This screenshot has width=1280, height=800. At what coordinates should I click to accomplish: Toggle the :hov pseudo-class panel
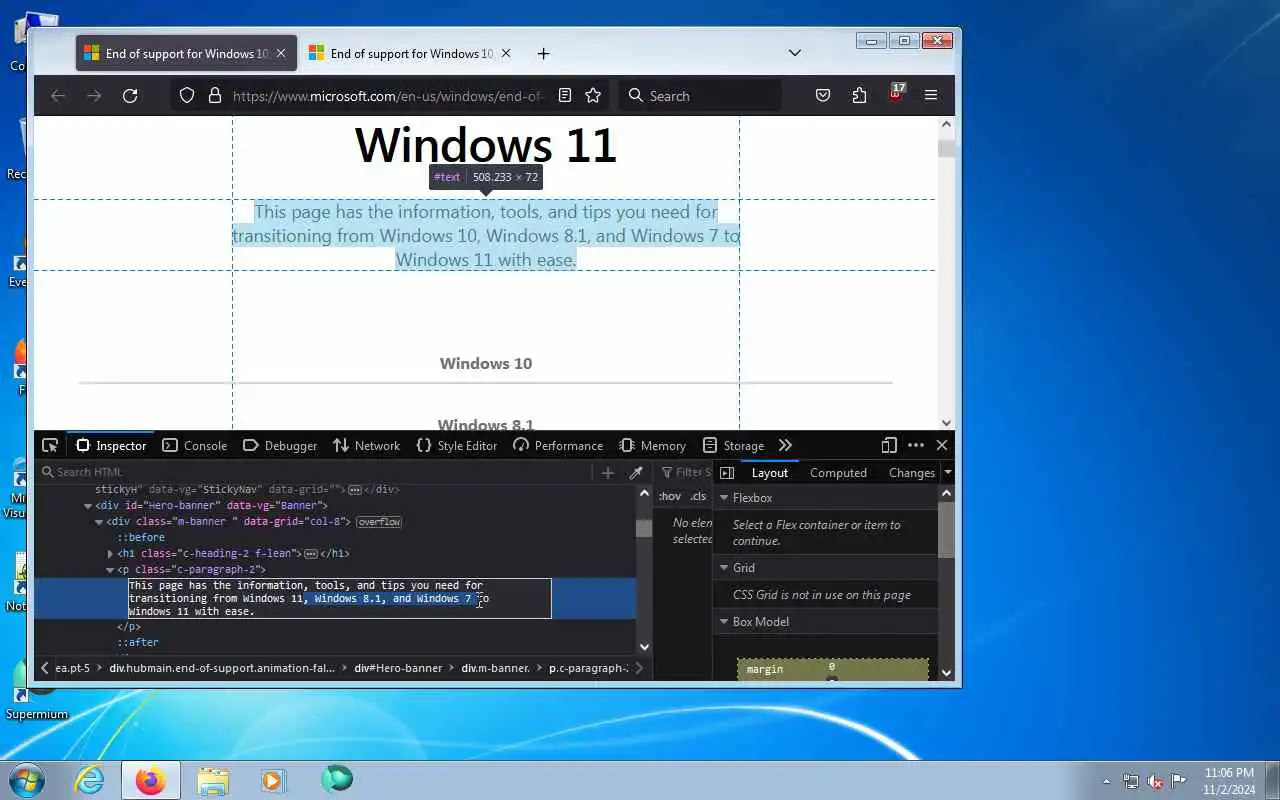670,496
